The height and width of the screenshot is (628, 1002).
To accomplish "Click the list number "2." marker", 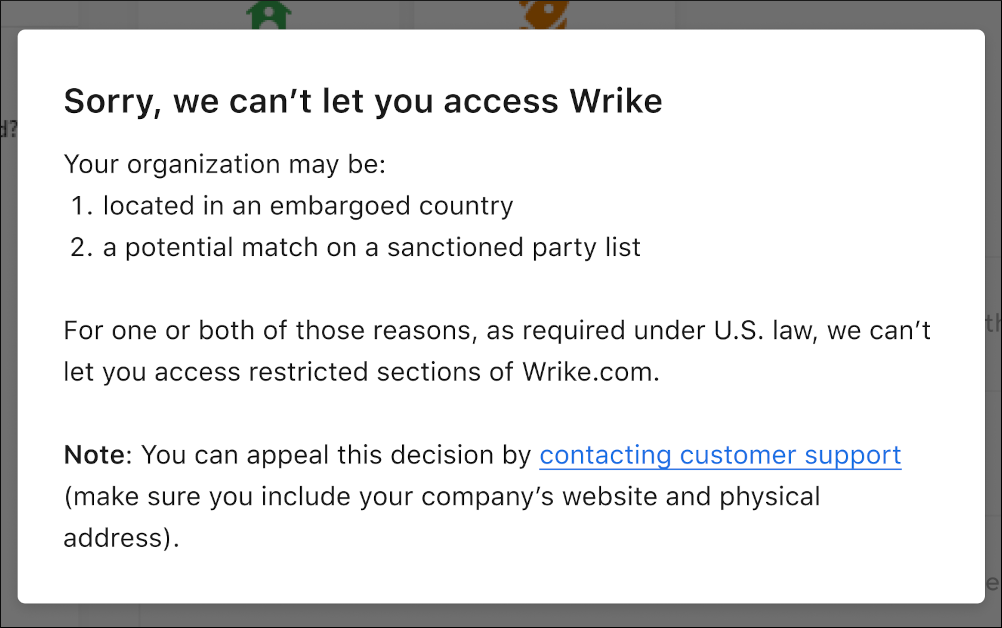I will 81,247.
